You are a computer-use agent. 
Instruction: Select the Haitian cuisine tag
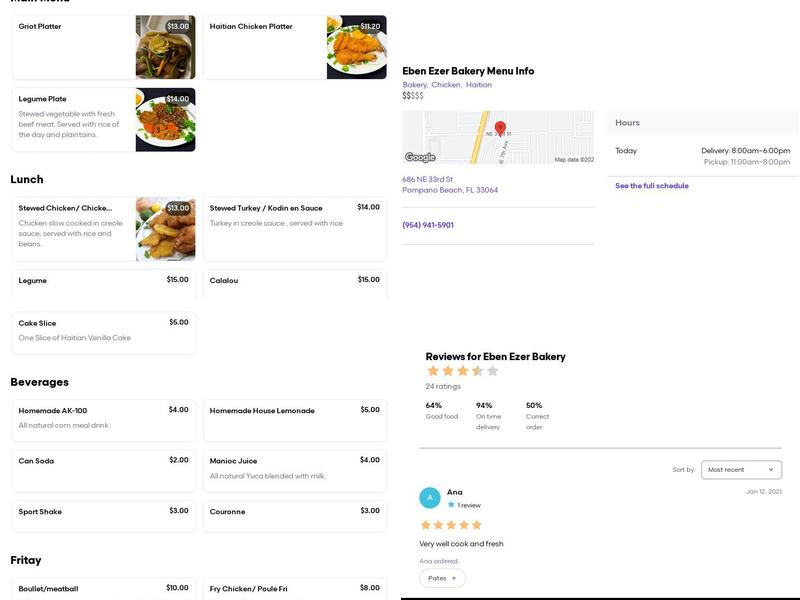(x=477, y=84)
